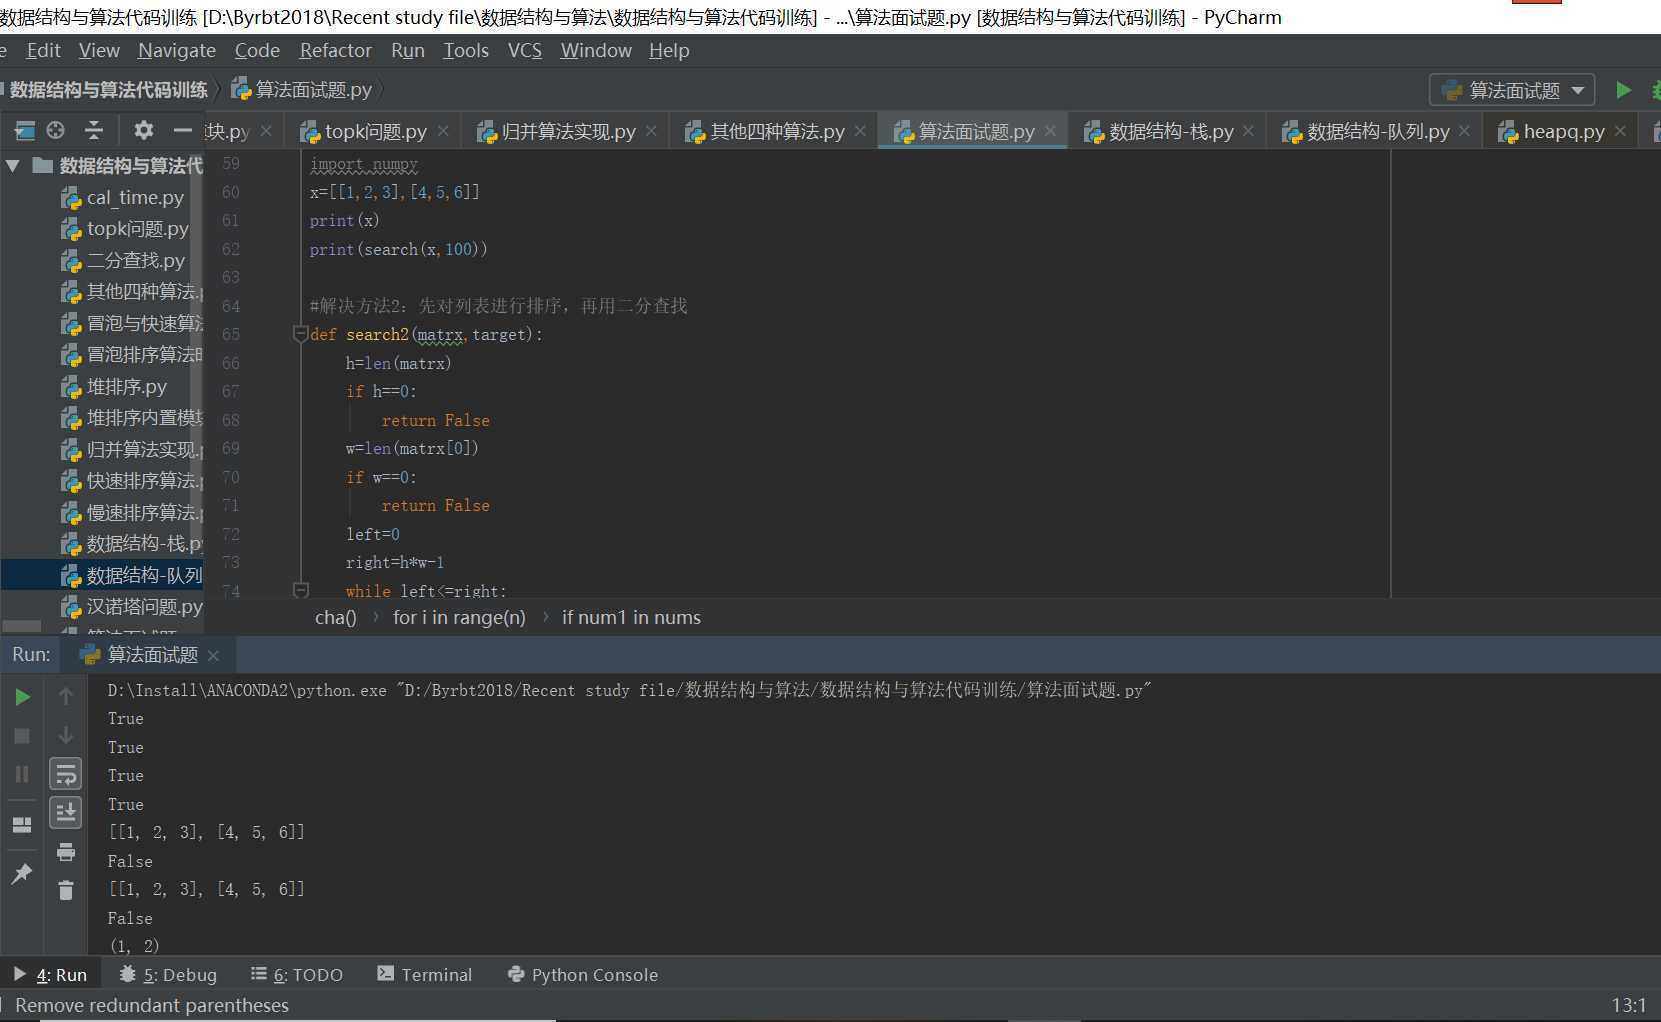The image size is (1661, 1022).
Task: Toggle scroll to end of output
Action: click(66, 812)
